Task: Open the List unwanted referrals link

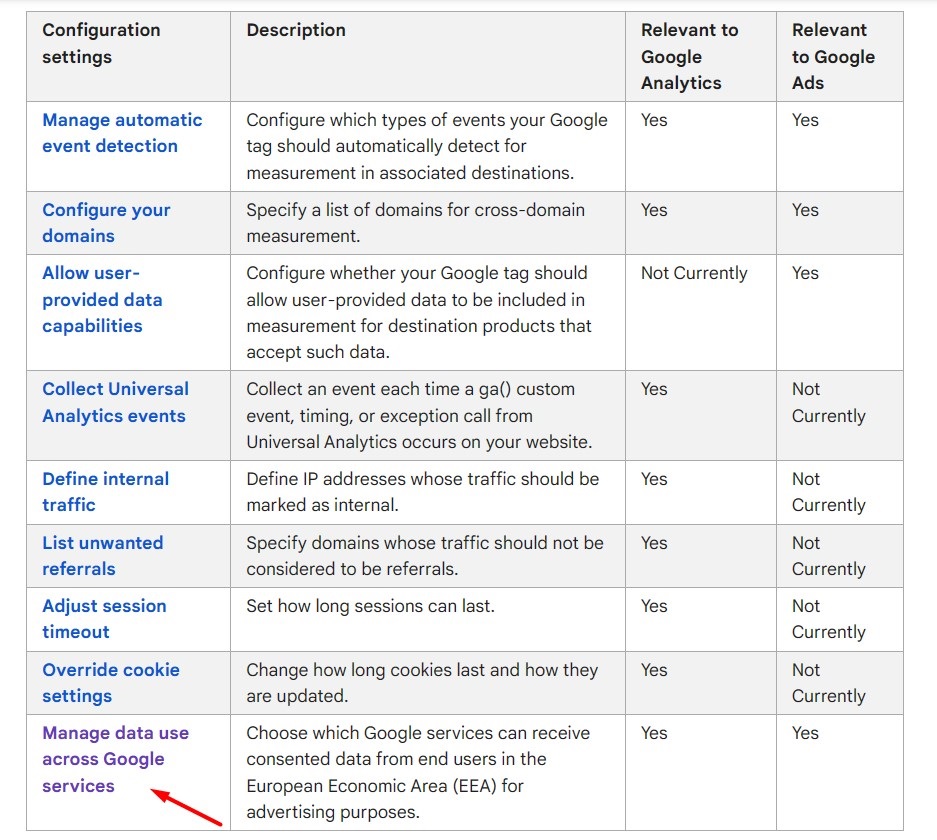Action: pyautogui.click(x=102, y=556)
